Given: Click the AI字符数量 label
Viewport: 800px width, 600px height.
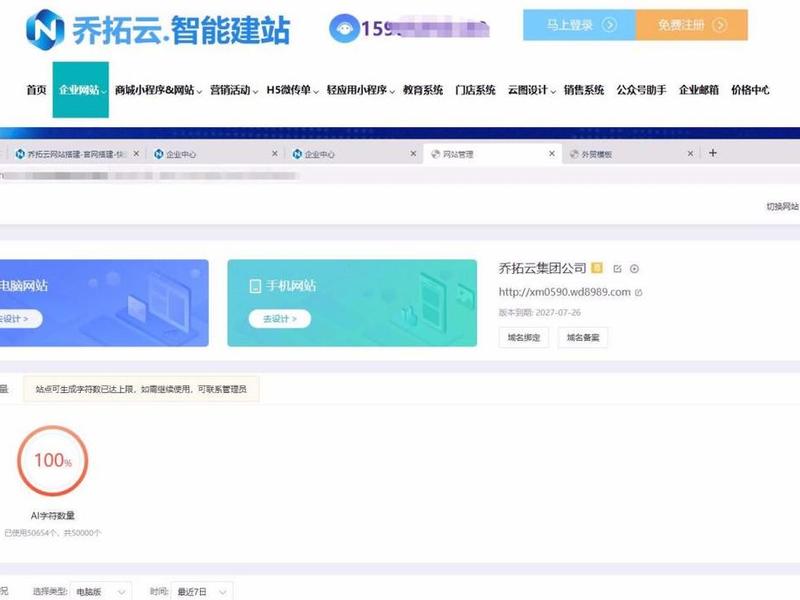Looking at the screenshot, I should click(x=53, y=516).
